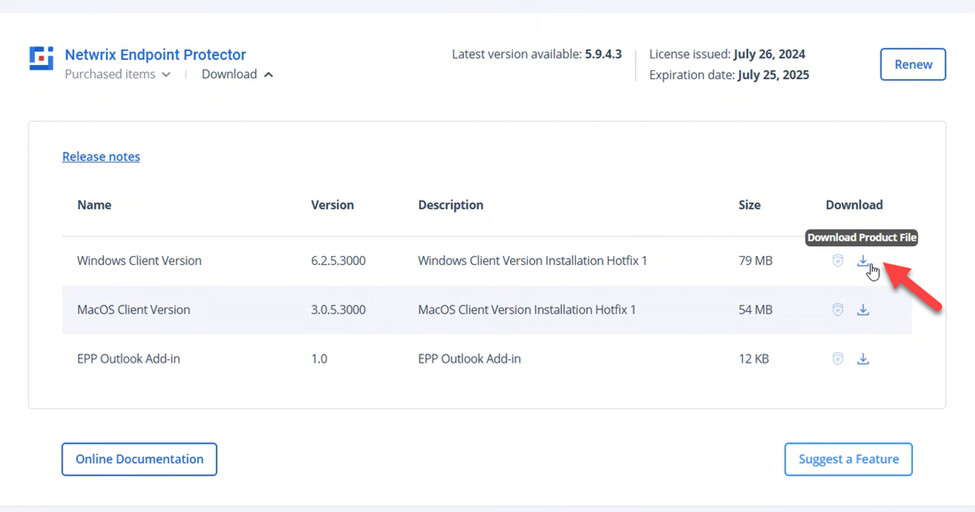Click the Netwrix Endpoint Protector logo icon
The height and width of the screenshot is (512, 975).
(x=41, y=58)
